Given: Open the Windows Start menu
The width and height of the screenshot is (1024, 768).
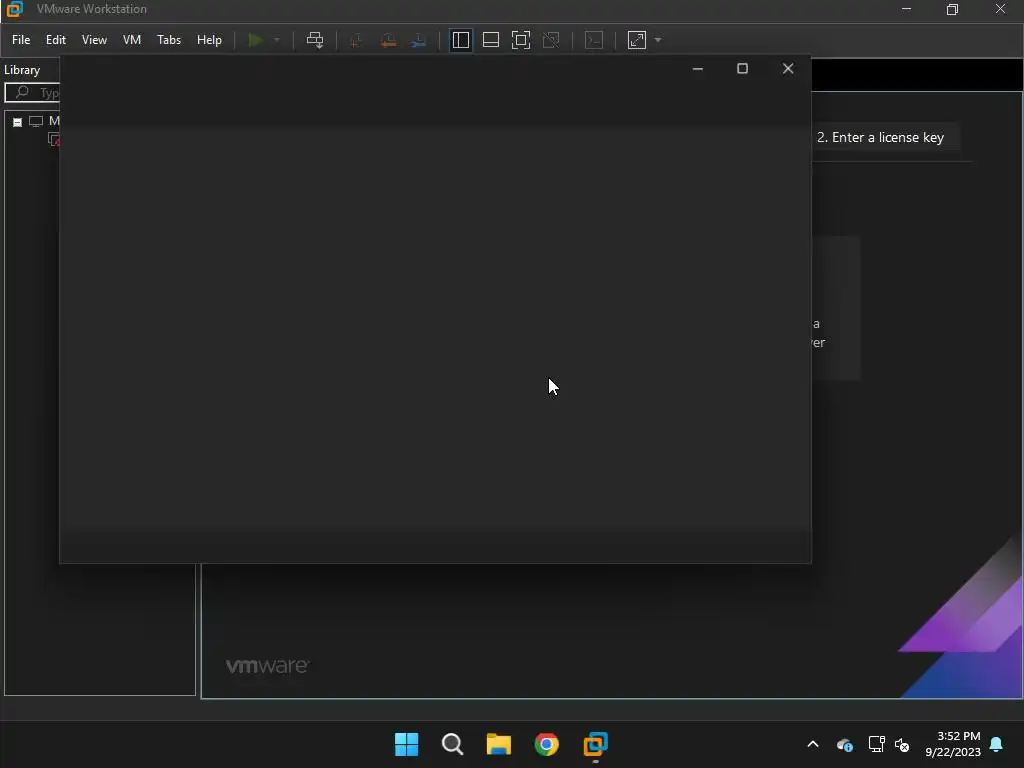Looking at the screenshot, I should click(x=406, y=744).
